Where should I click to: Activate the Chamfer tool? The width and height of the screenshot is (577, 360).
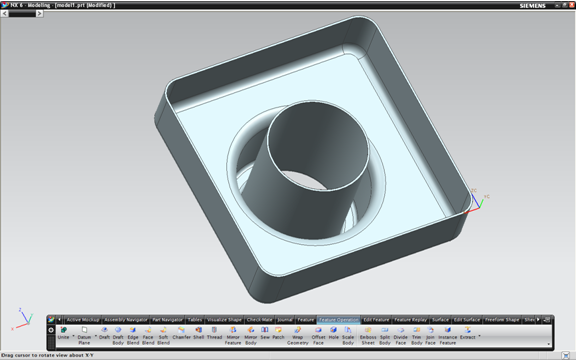click(x=181, y=333)
